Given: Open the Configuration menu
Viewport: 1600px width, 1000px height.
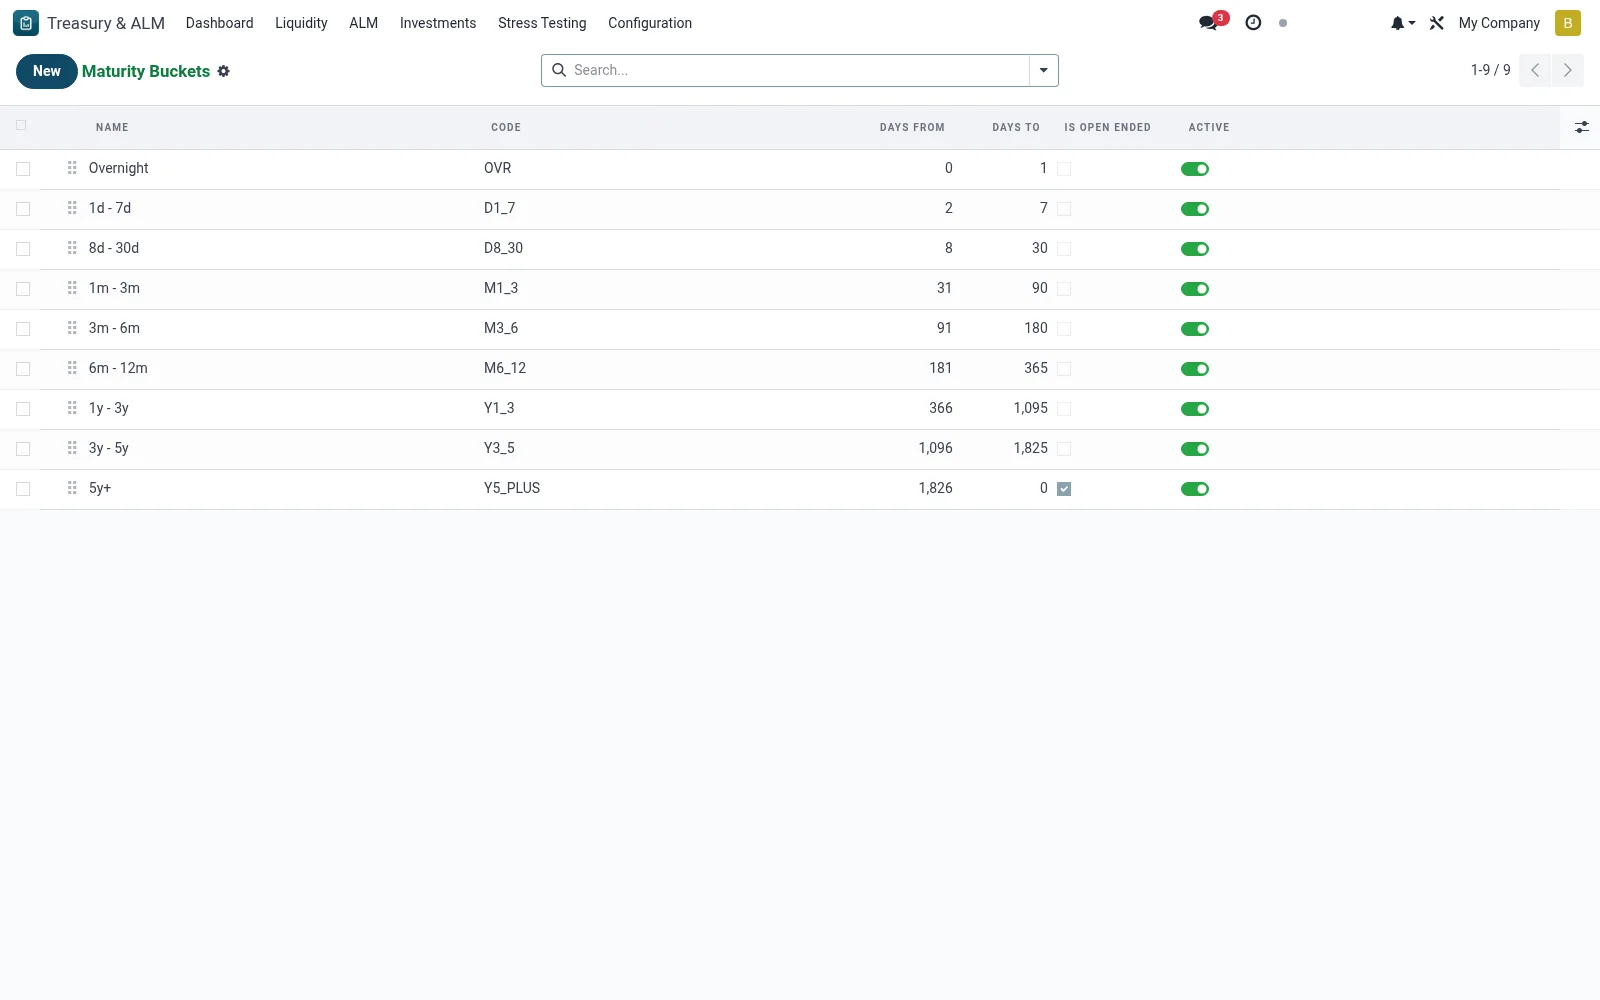Looking at the screenshot, I should [650, 23].
